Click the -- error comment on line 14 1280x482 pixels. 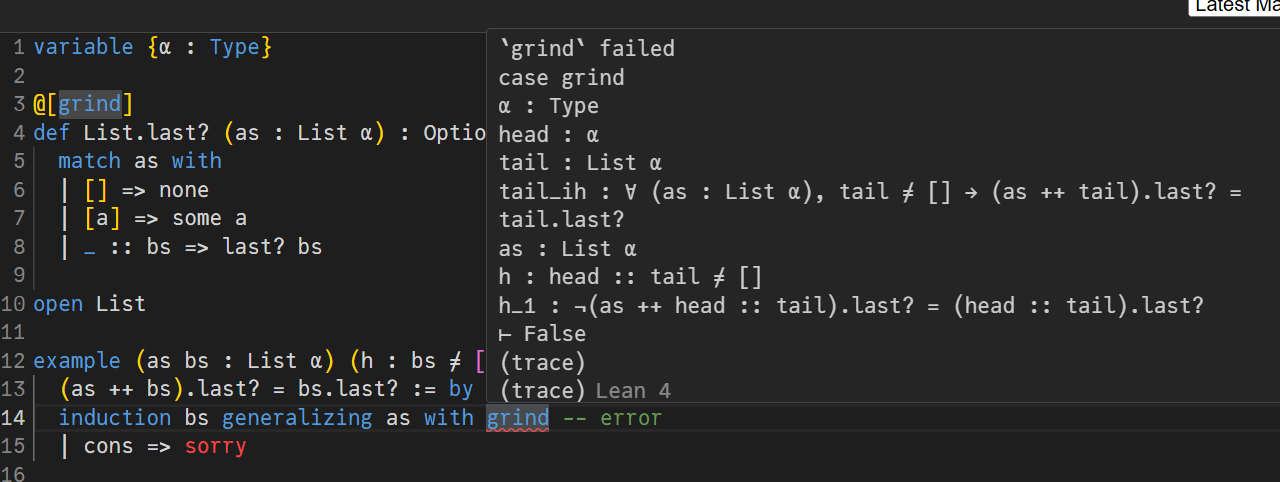[612, 418]
